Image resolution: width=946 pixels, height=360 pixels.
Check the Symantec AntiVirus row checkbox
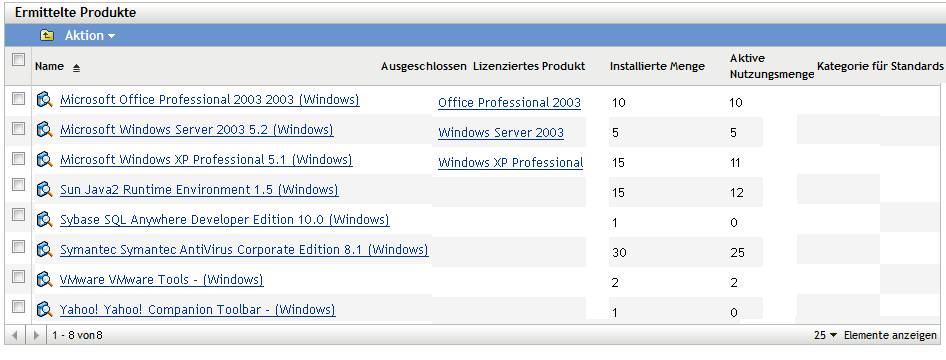point(19,246)
